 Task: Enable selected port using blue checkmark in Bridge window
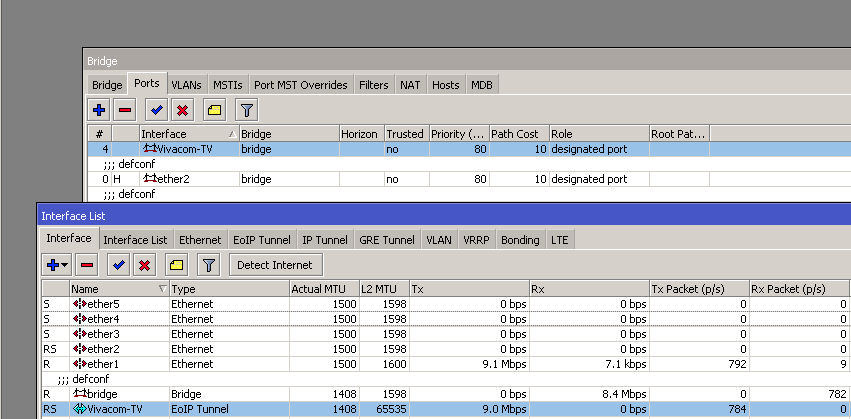tap(156, 110)
